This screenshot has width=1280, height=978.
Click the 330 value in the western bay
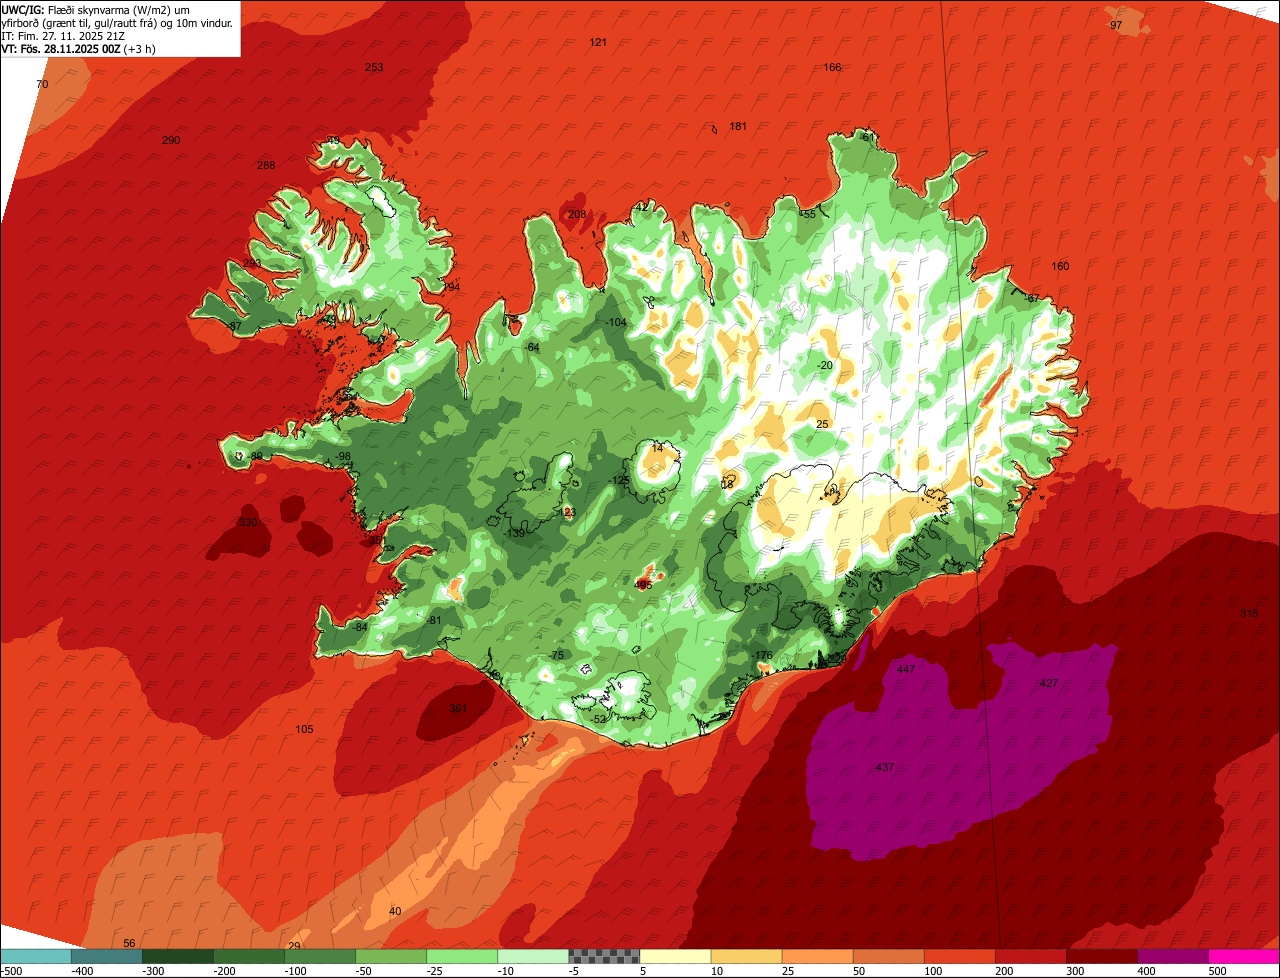click(248, 522)
